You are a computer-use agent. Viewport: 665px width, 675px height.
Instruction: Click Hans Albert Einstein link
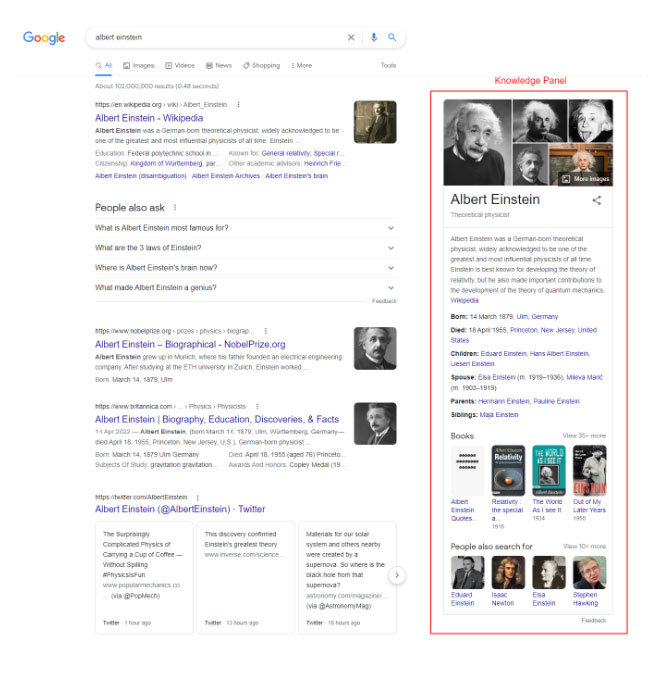click(x=559, y=353)
